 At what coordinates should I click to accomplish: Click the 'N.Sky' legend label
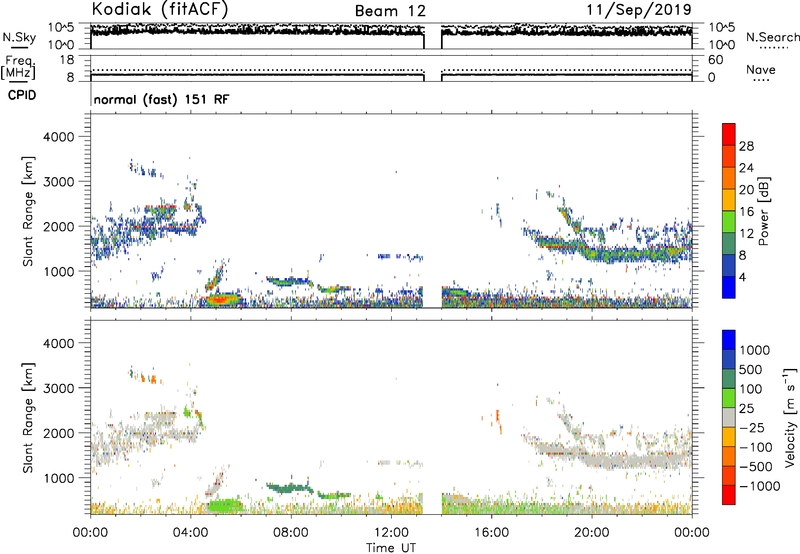(19, 37)
